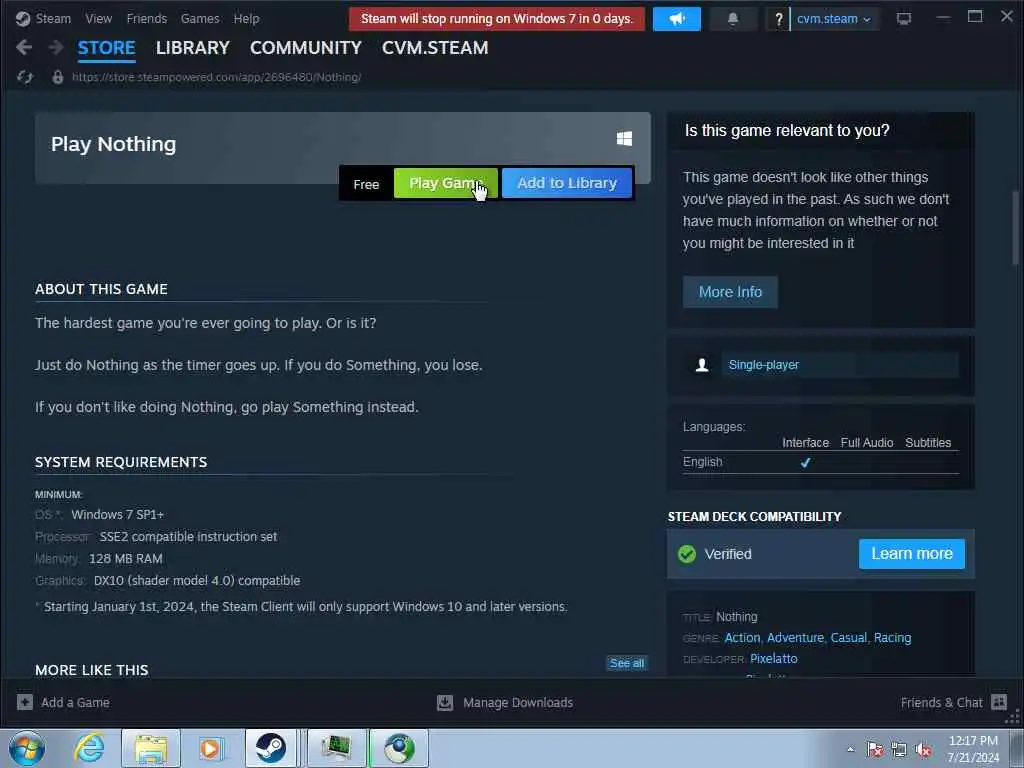The image size is (1024, 768).
Task: Switch to Steam taskbar button
Action: (271, 748)
